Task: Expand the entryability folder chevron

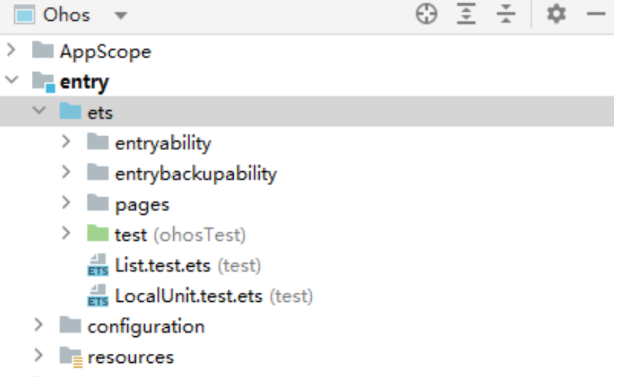Action: (x=66, y=142)
